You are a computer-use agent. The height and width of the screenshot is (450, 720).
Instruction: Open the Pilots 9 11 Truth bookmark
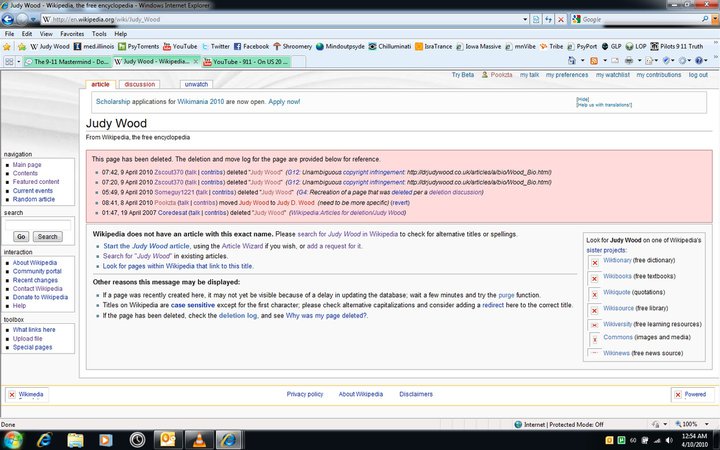[677, 46]
